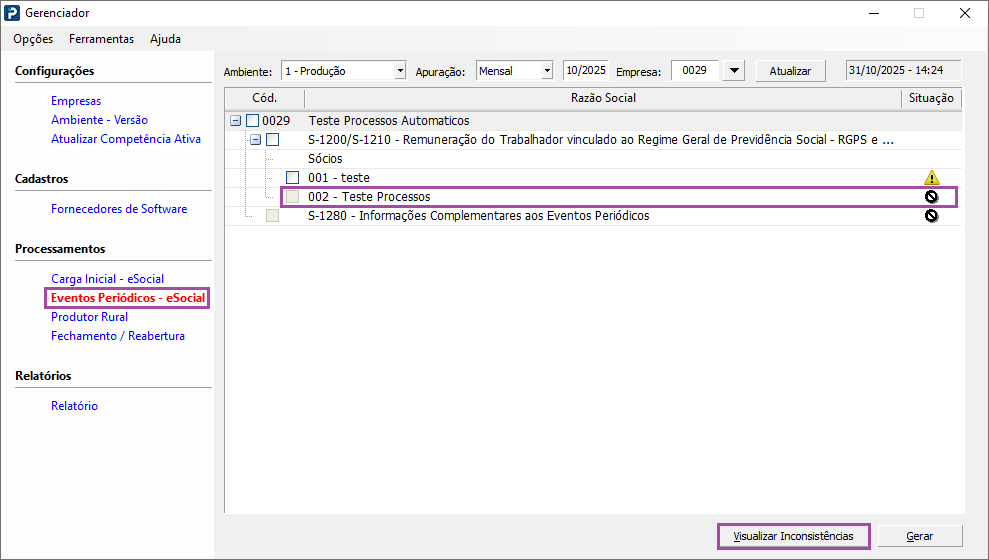Click blocked status icon on S-1280 row
Screen dimensions: 989x560
(x=931, y=216)
